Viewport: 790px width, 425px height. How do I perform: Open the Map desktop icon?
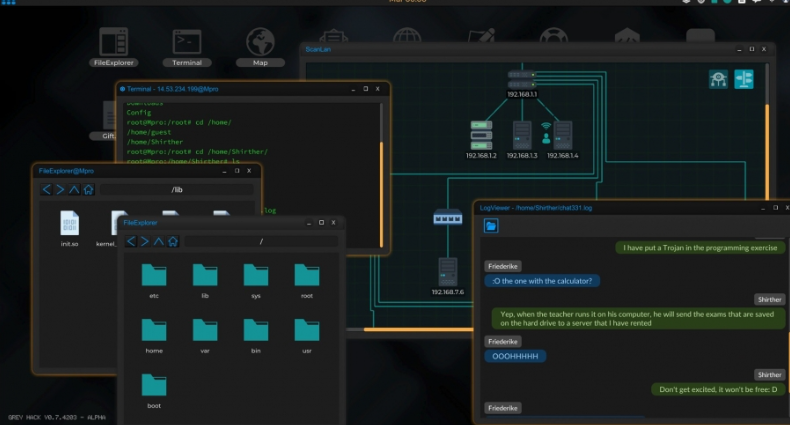point(260,47)
